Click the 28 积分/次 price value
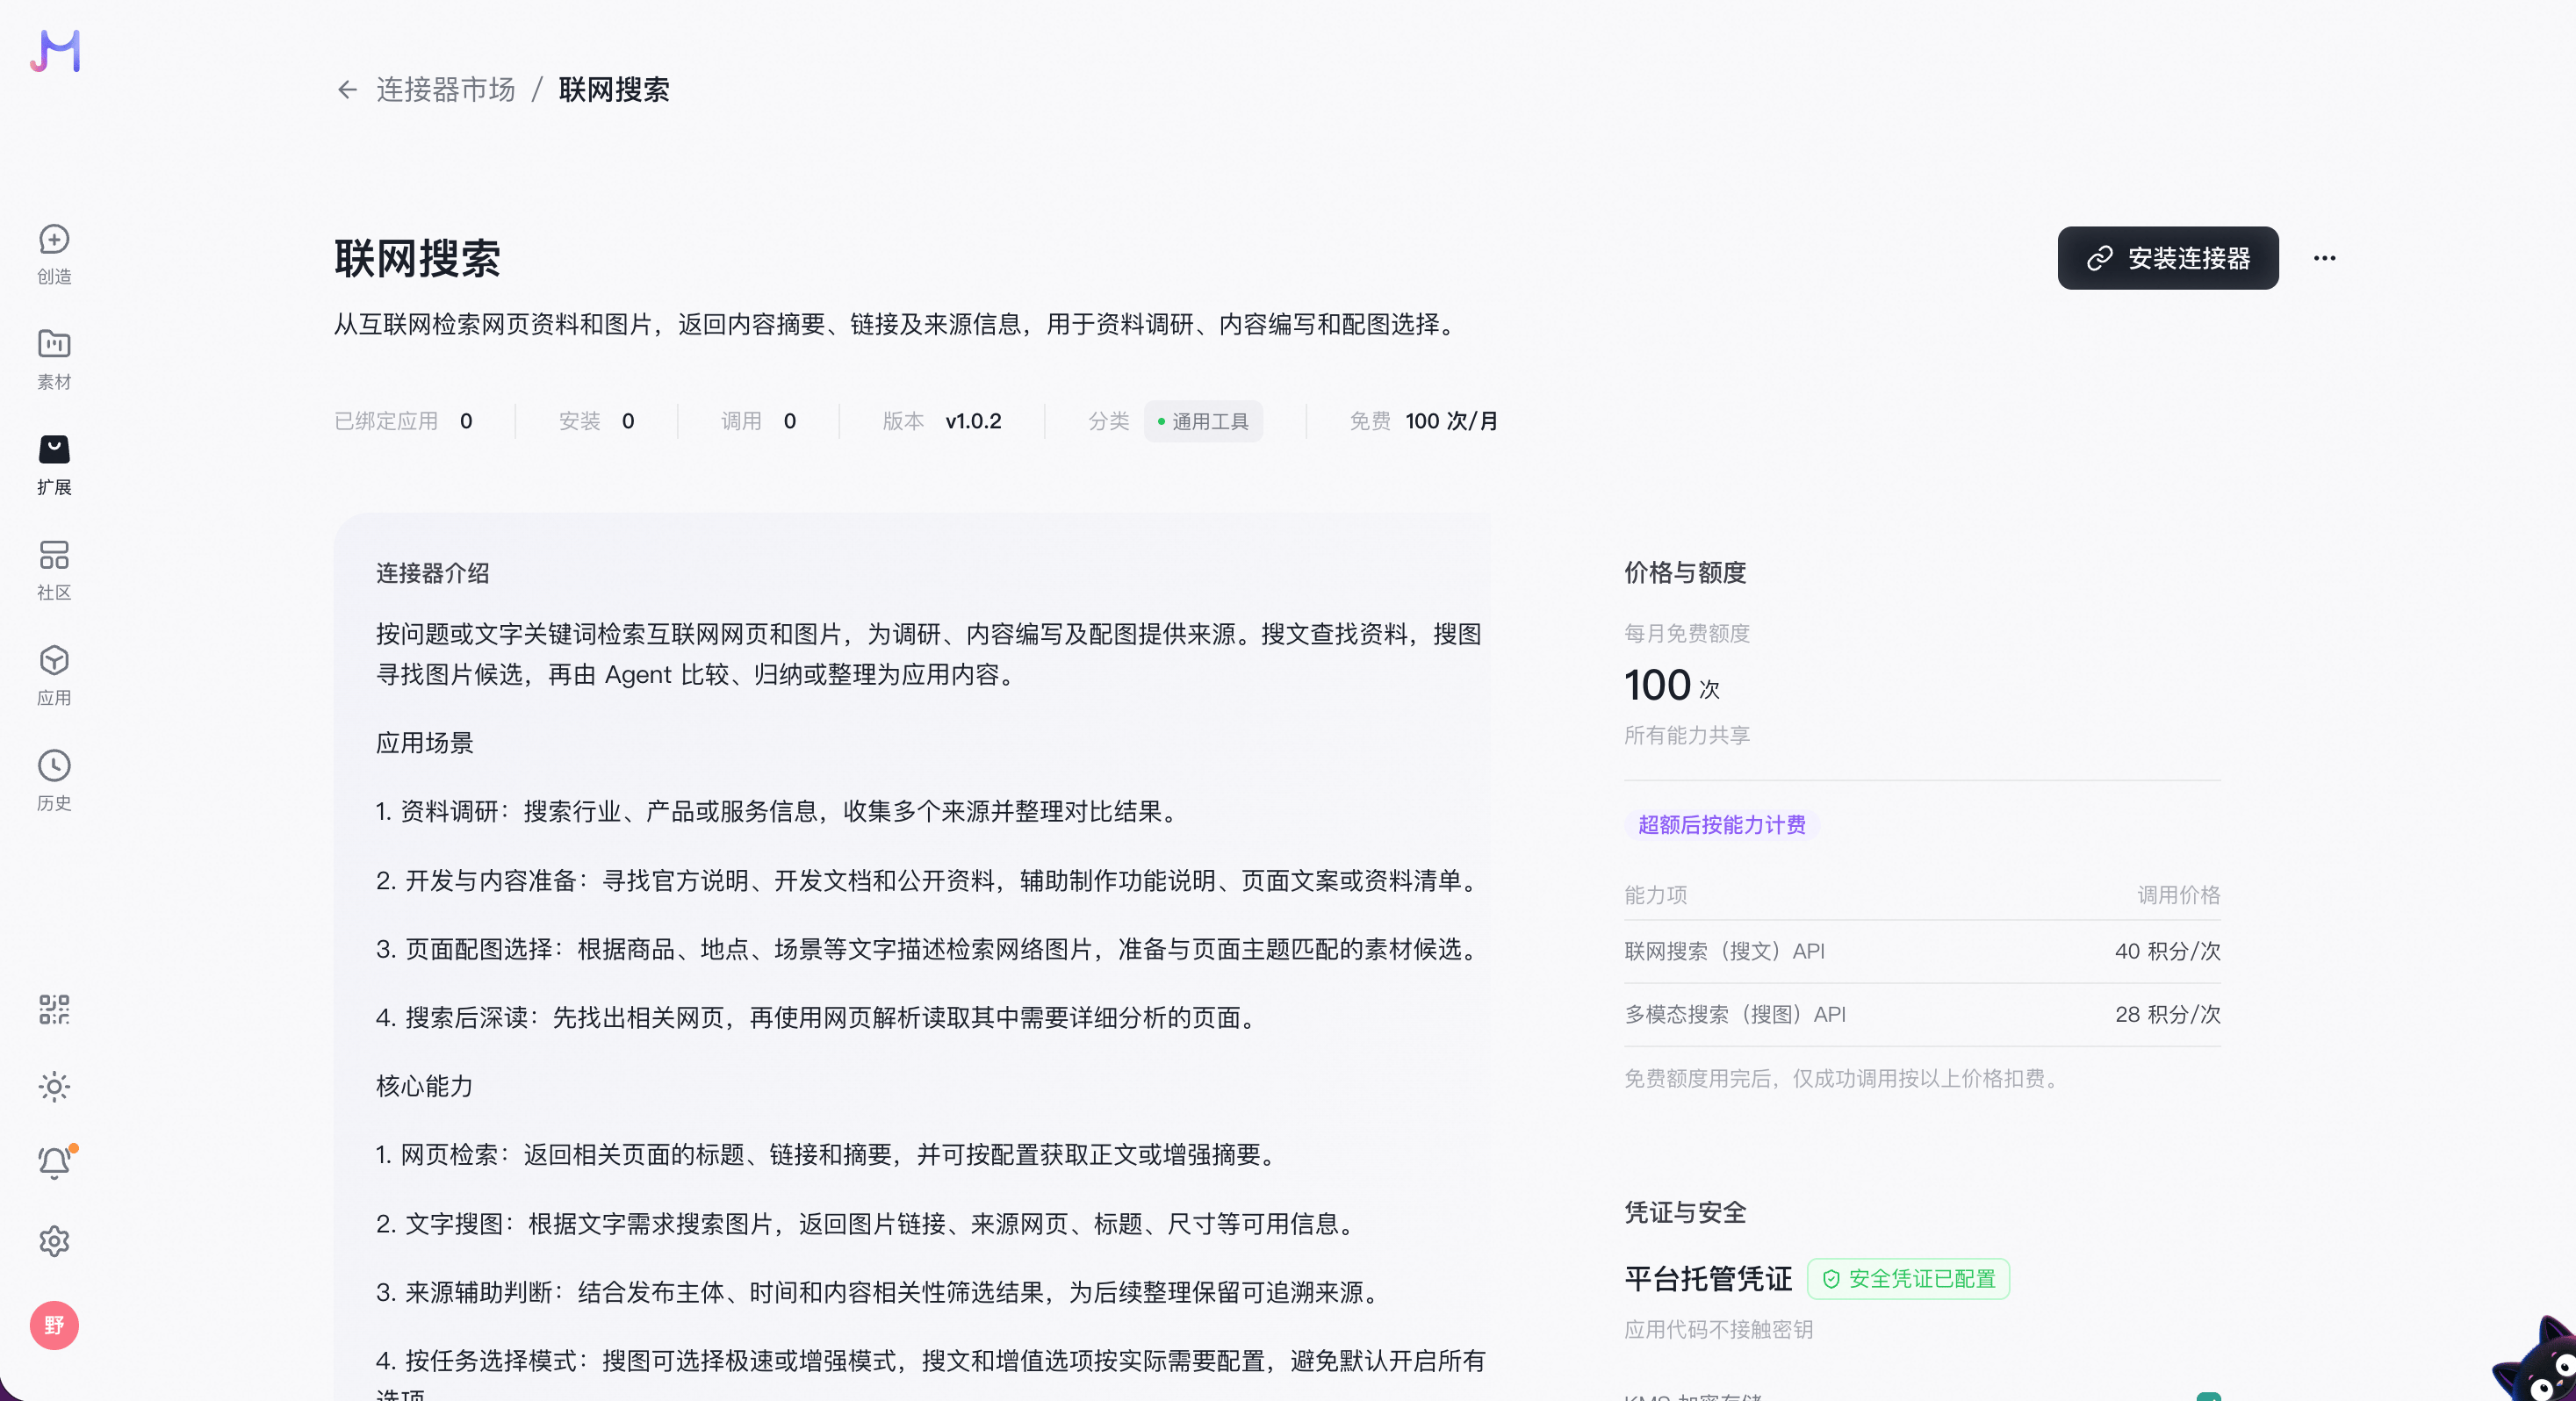The width and height of the screenshot is (2576, 1401). click(x=2167, y=1014)
